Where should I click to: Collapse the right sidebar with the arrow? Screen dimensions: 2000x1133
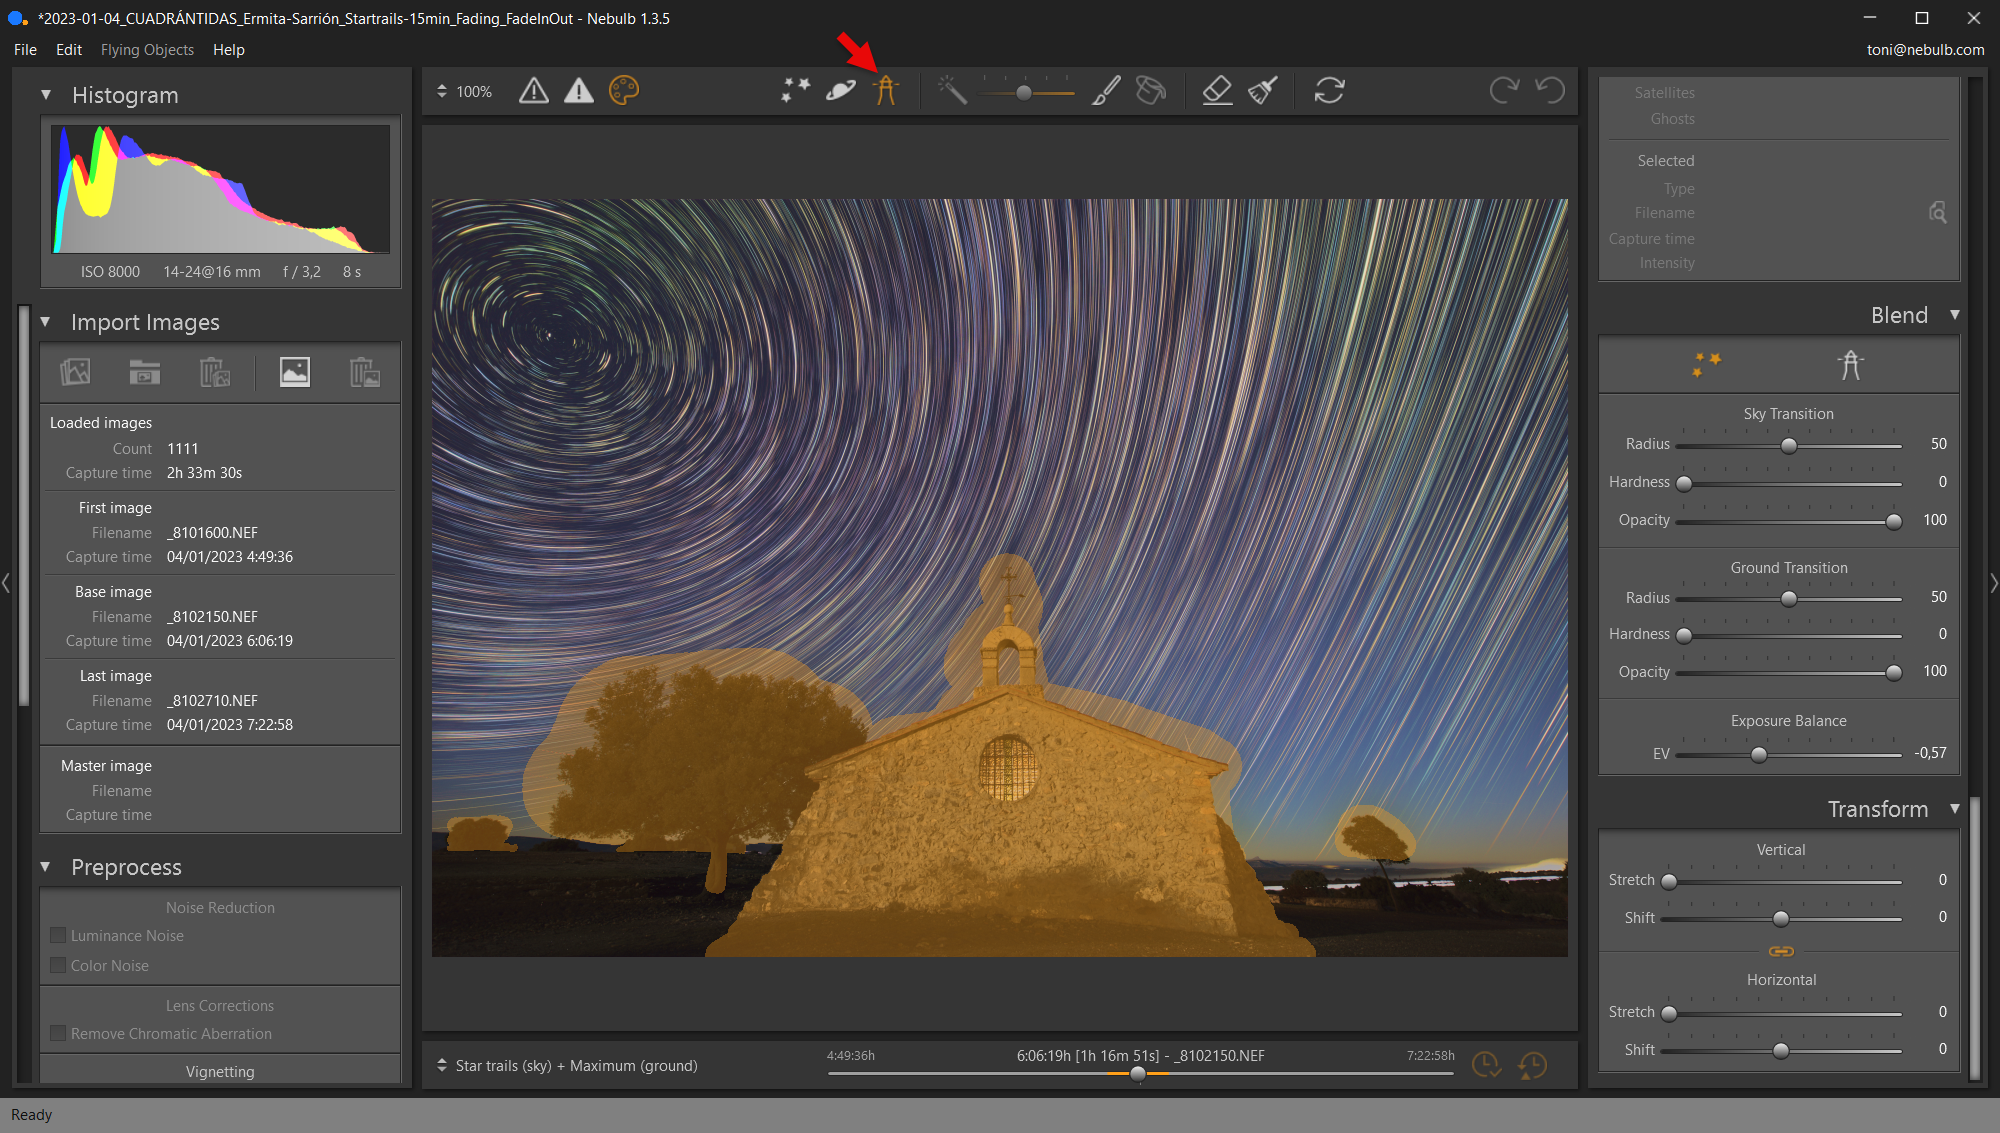click(x=1994, y=582)
